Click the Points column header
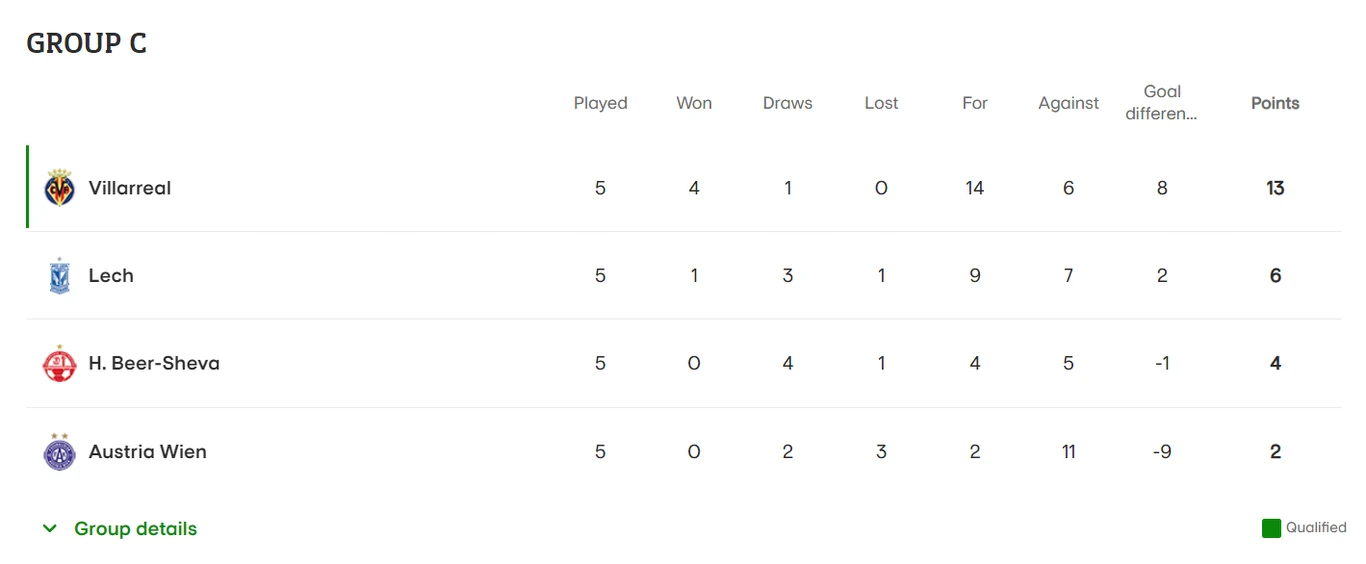Screen dimensions: 1366x564 coord(1275,103)
